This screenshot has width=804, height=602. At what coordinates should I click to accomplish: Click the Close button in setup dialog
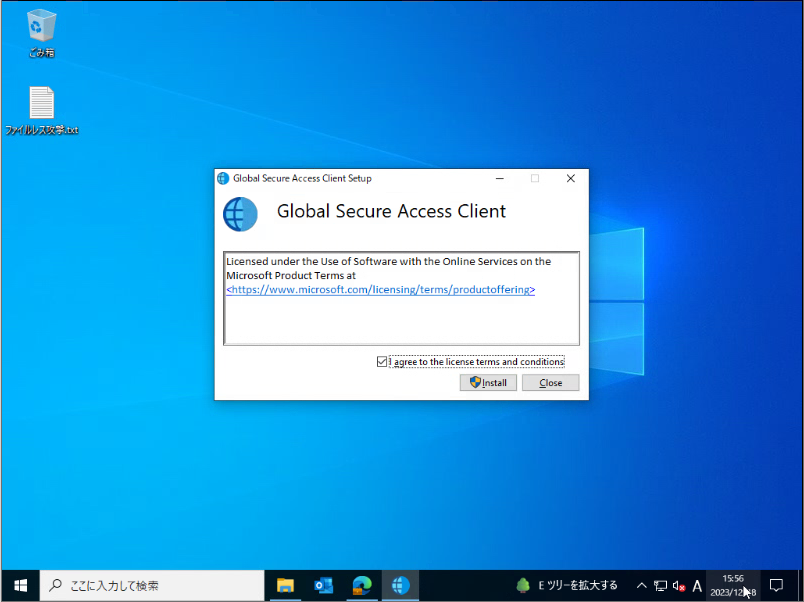pyautogui.click(x=550, y=383)
